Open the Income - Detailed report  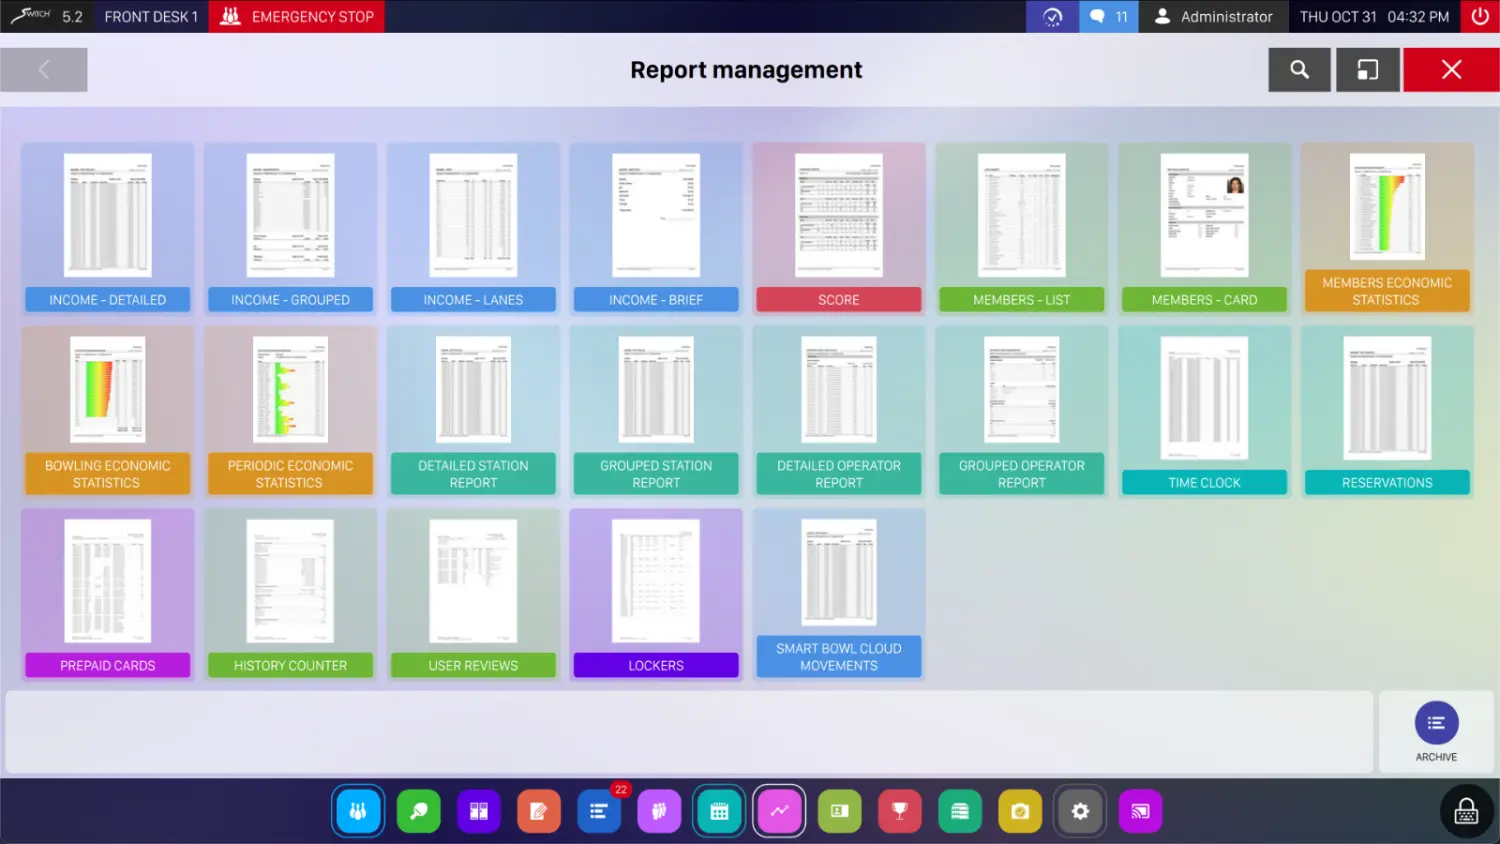tap(108, 229)
